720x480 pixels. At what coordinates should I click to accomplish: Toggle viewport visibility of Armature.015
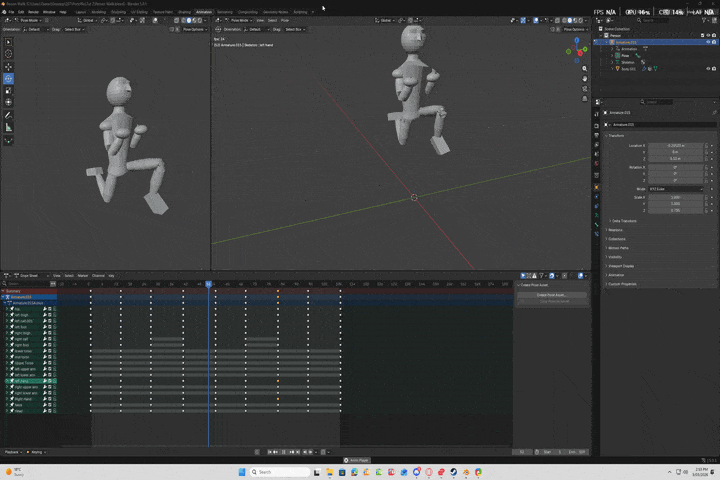coord(710,42)
